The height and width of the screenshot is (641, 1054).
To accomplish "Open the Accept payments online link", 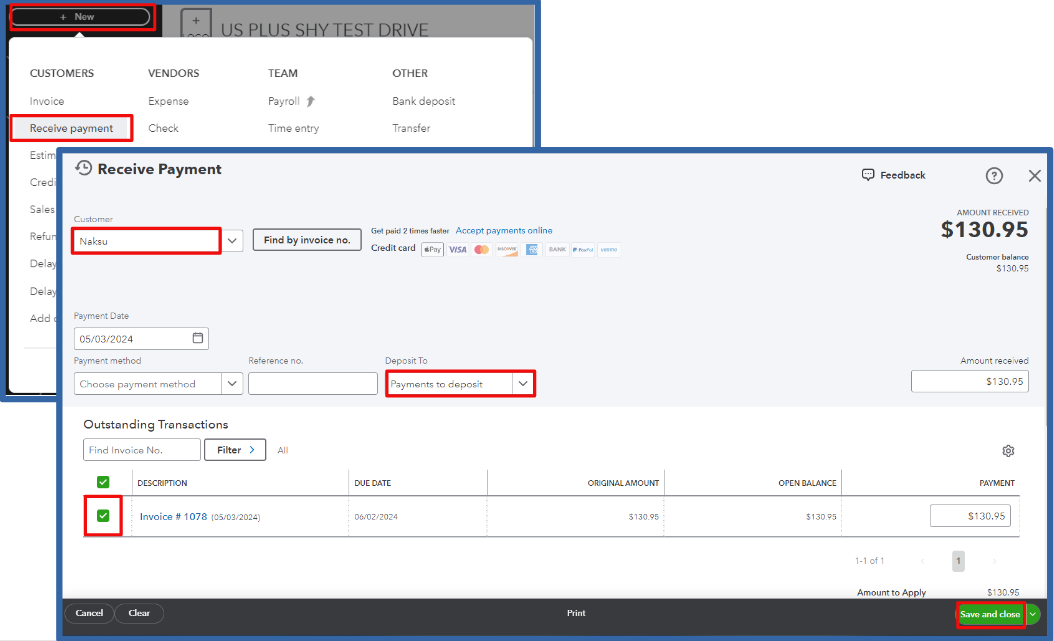I will click(504, 230).
